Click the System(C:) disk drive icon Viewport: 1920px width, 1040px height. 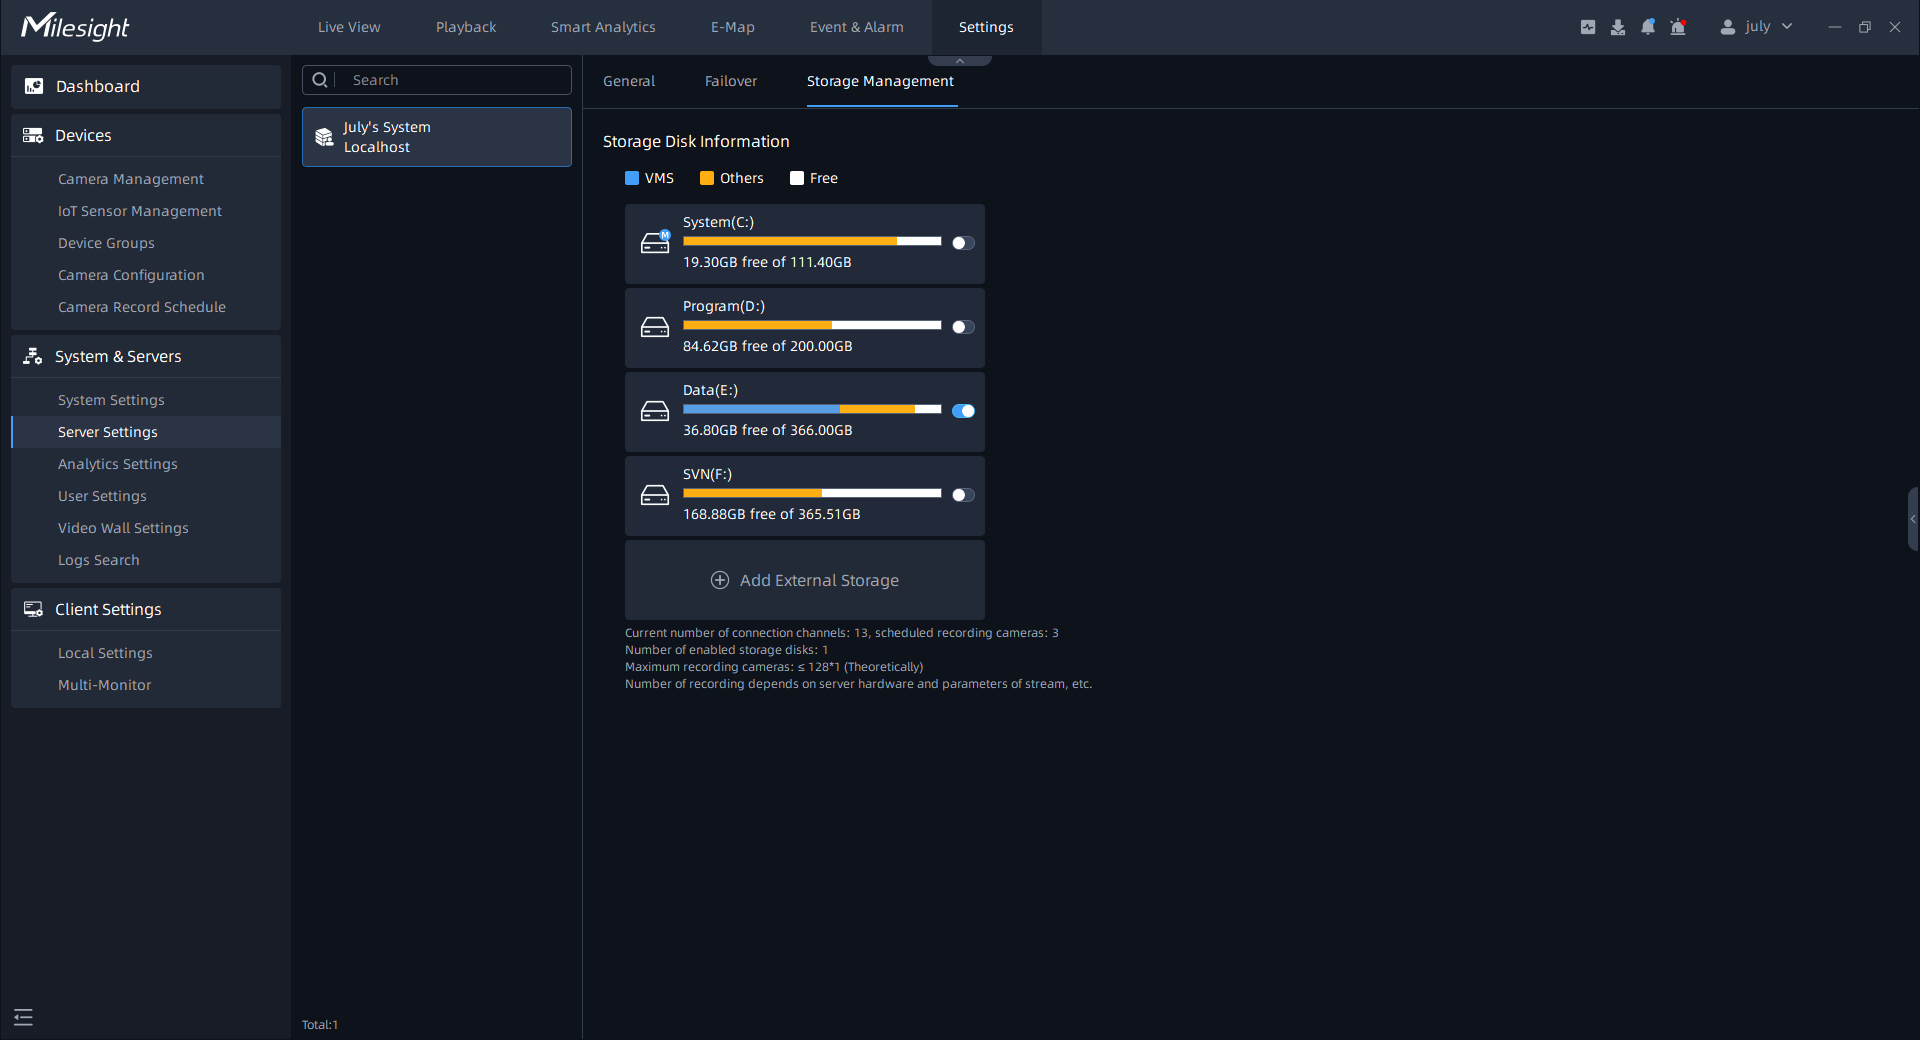pyautogui.click(x=655, y=243)
